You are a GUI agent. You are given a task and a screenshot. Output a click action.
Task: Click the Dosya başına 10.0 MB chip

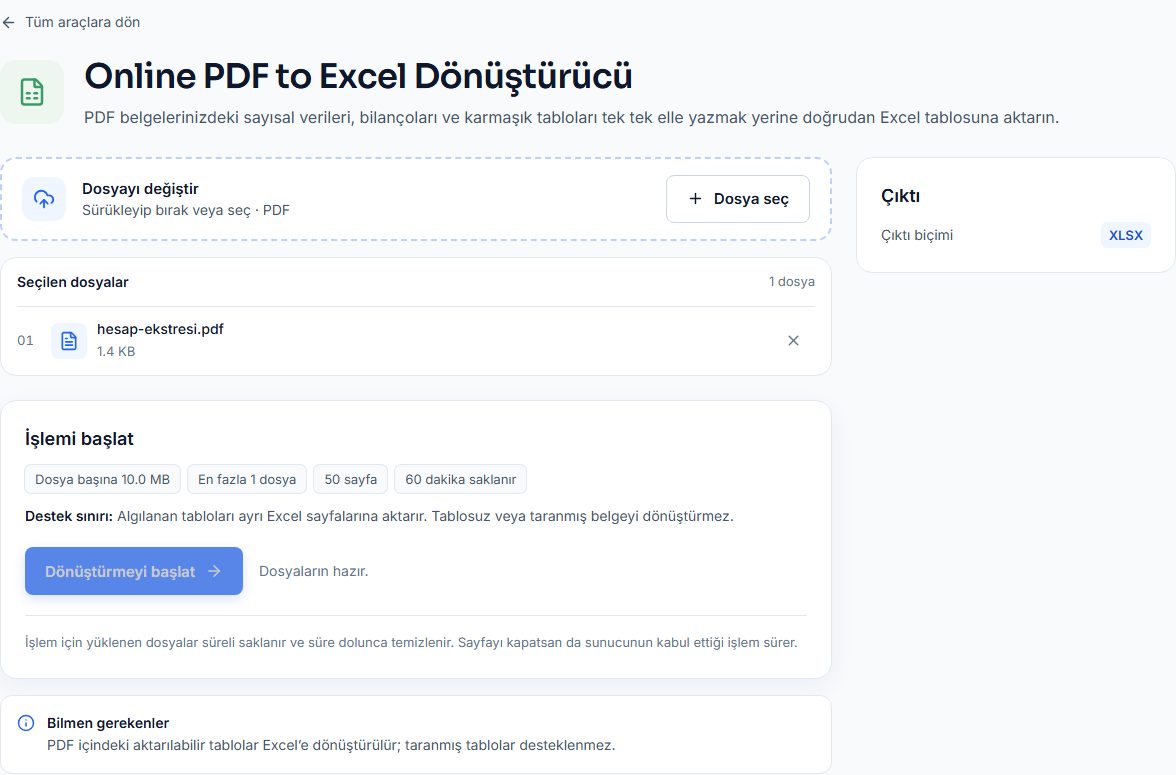pos(103,479)
